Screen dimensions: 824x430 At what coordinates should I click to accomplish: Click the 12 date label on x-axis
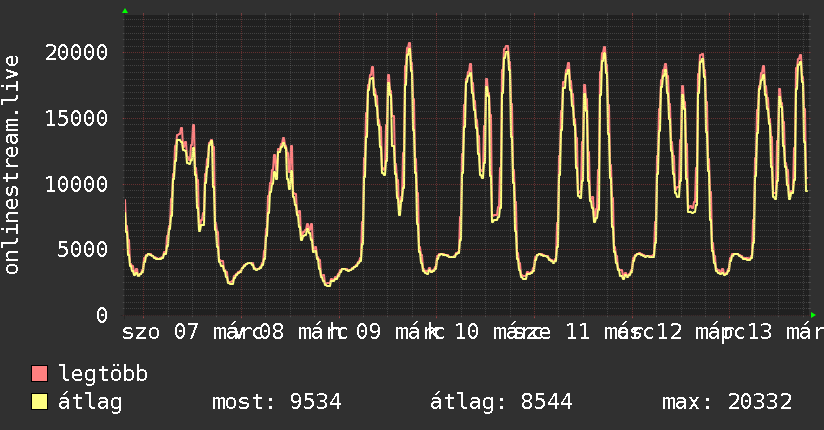[x=669, y=332]
